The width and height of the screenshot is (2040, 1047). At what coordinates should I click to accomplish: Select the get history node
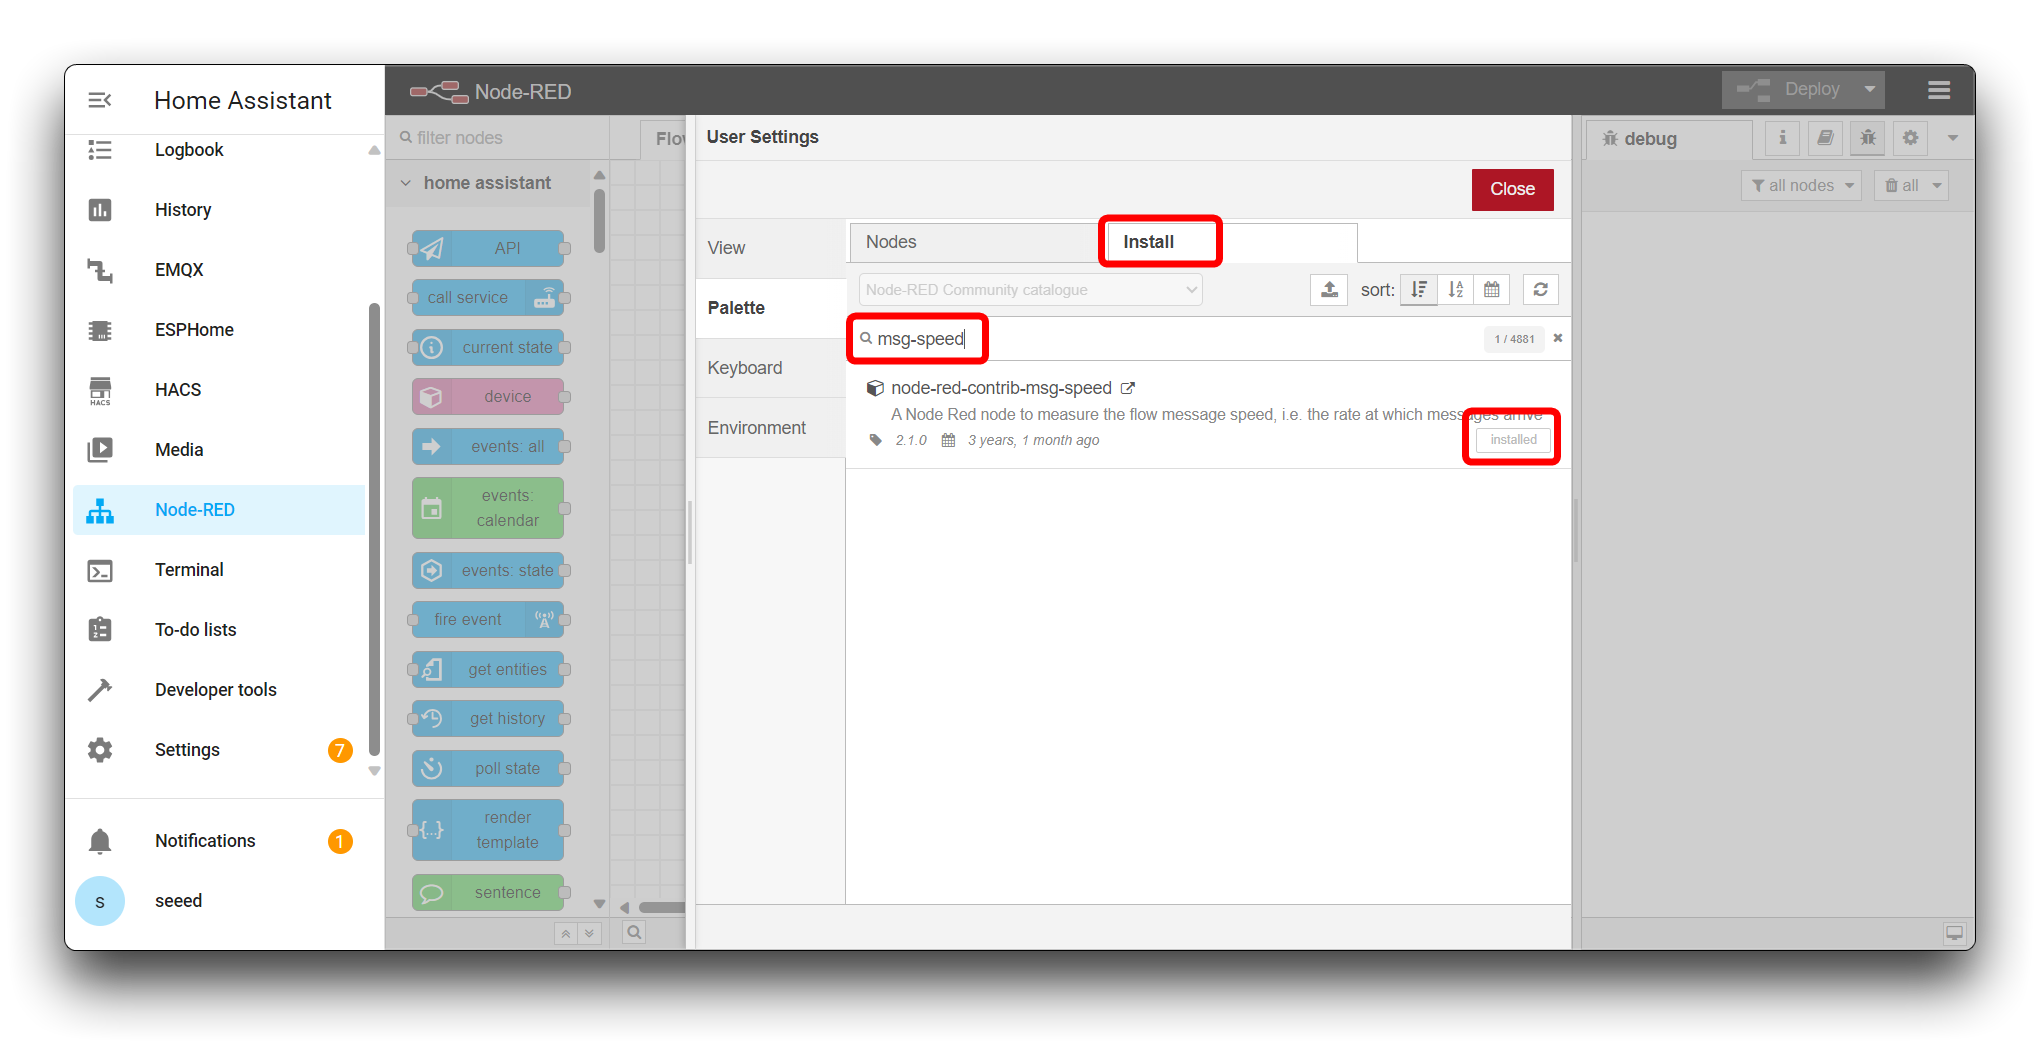click(488, 719)
